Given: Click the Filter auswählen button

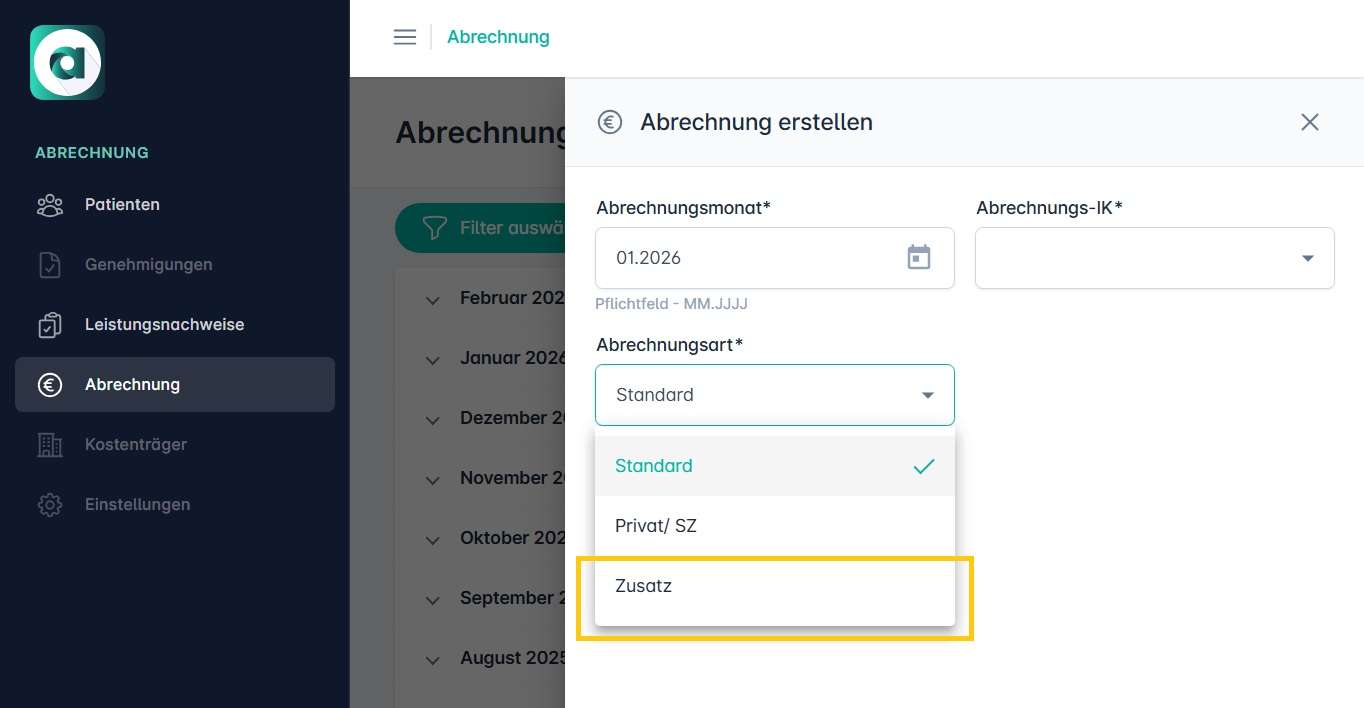Looking at the screenshot, I should point(481,229).
